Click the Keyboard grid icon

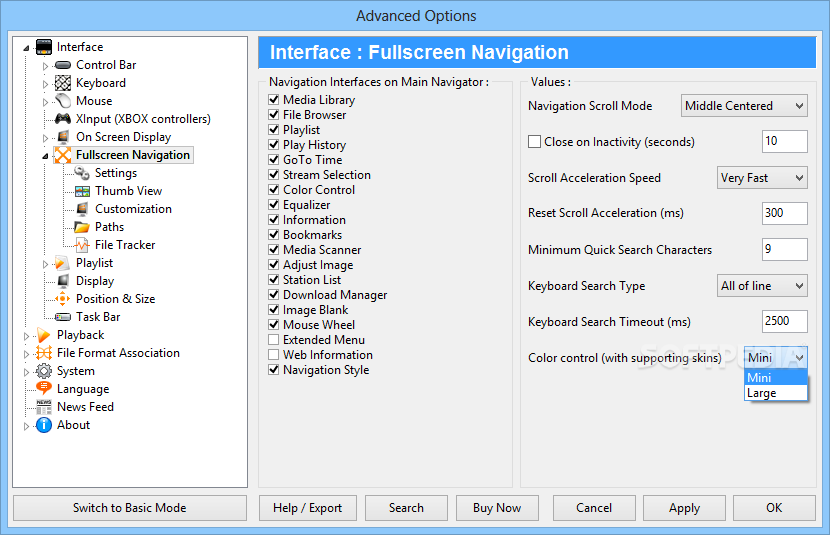pos(63,83)
